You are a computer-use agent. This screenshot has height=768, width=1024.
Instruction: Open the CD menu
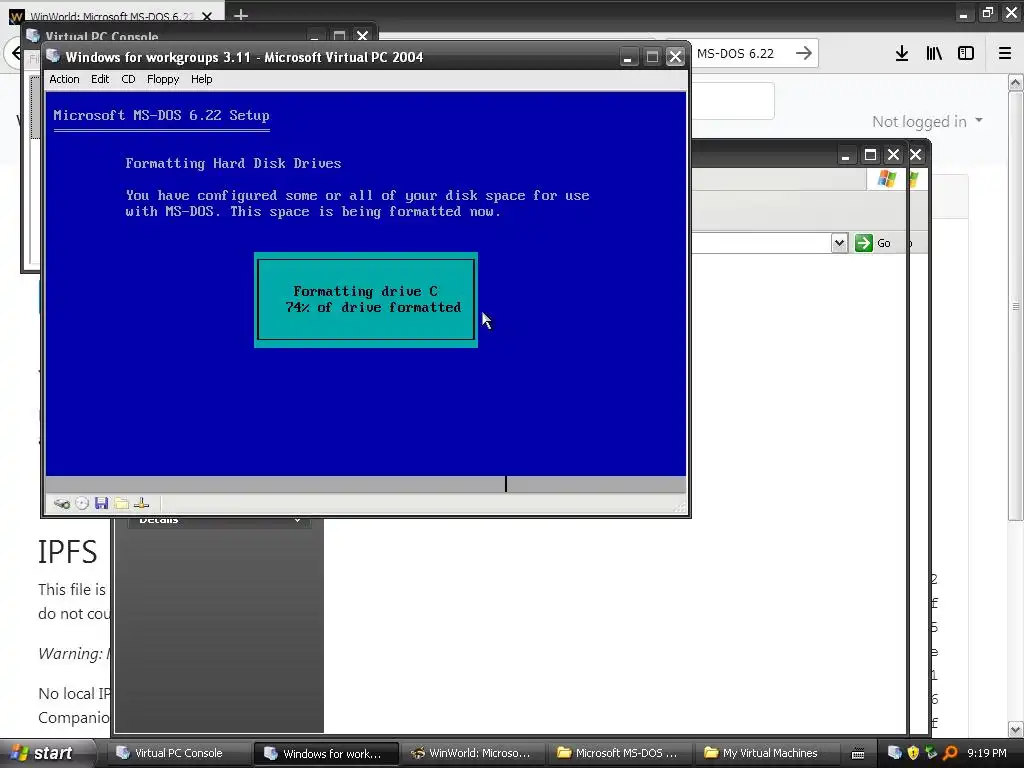(x=128, y=79)
